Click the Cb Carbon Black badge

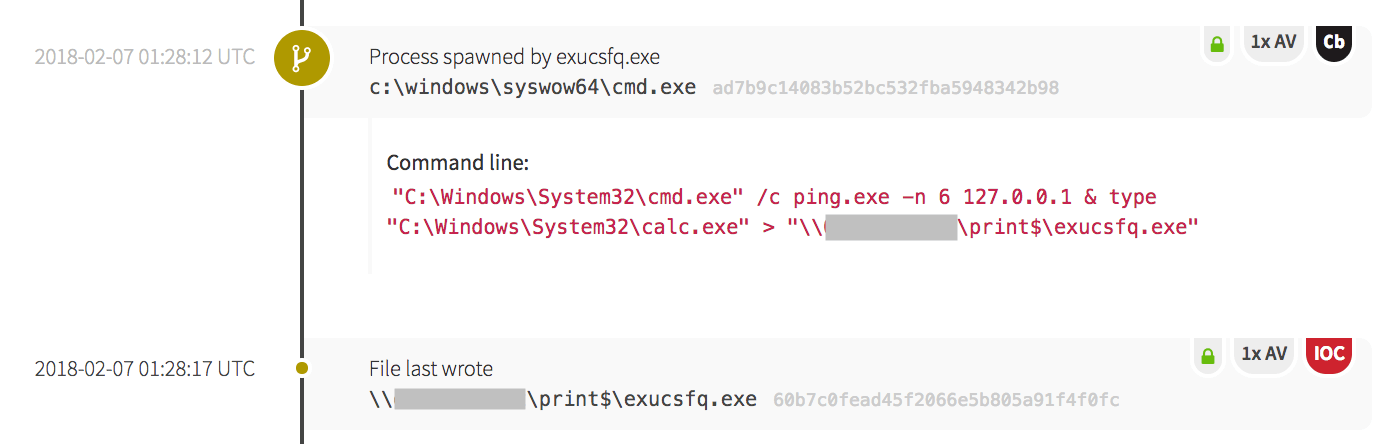click(1333, 42)
